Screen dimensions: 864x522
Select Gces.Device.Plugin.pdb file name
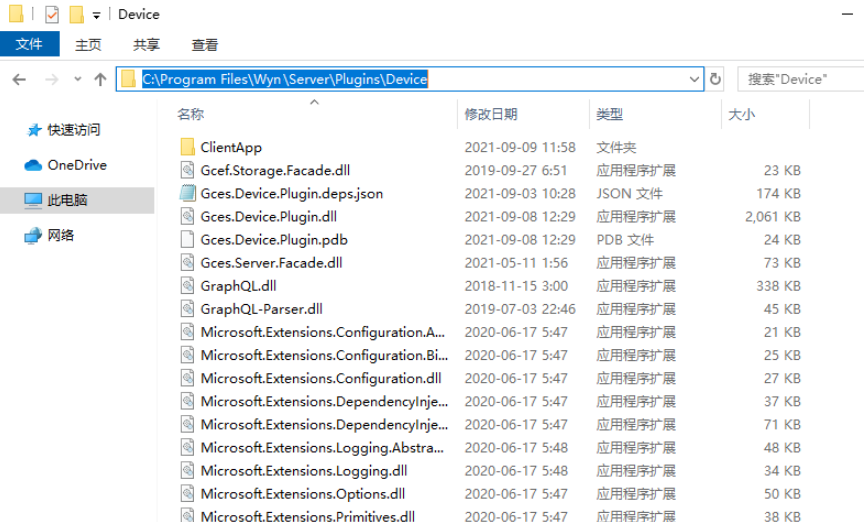point(274,240)
